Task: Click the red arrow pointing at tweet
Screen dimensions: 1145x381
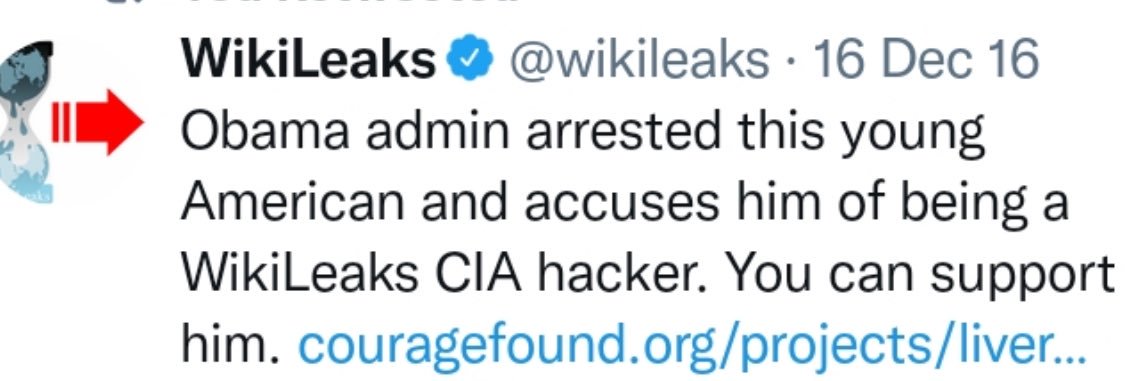Action: 109,122
